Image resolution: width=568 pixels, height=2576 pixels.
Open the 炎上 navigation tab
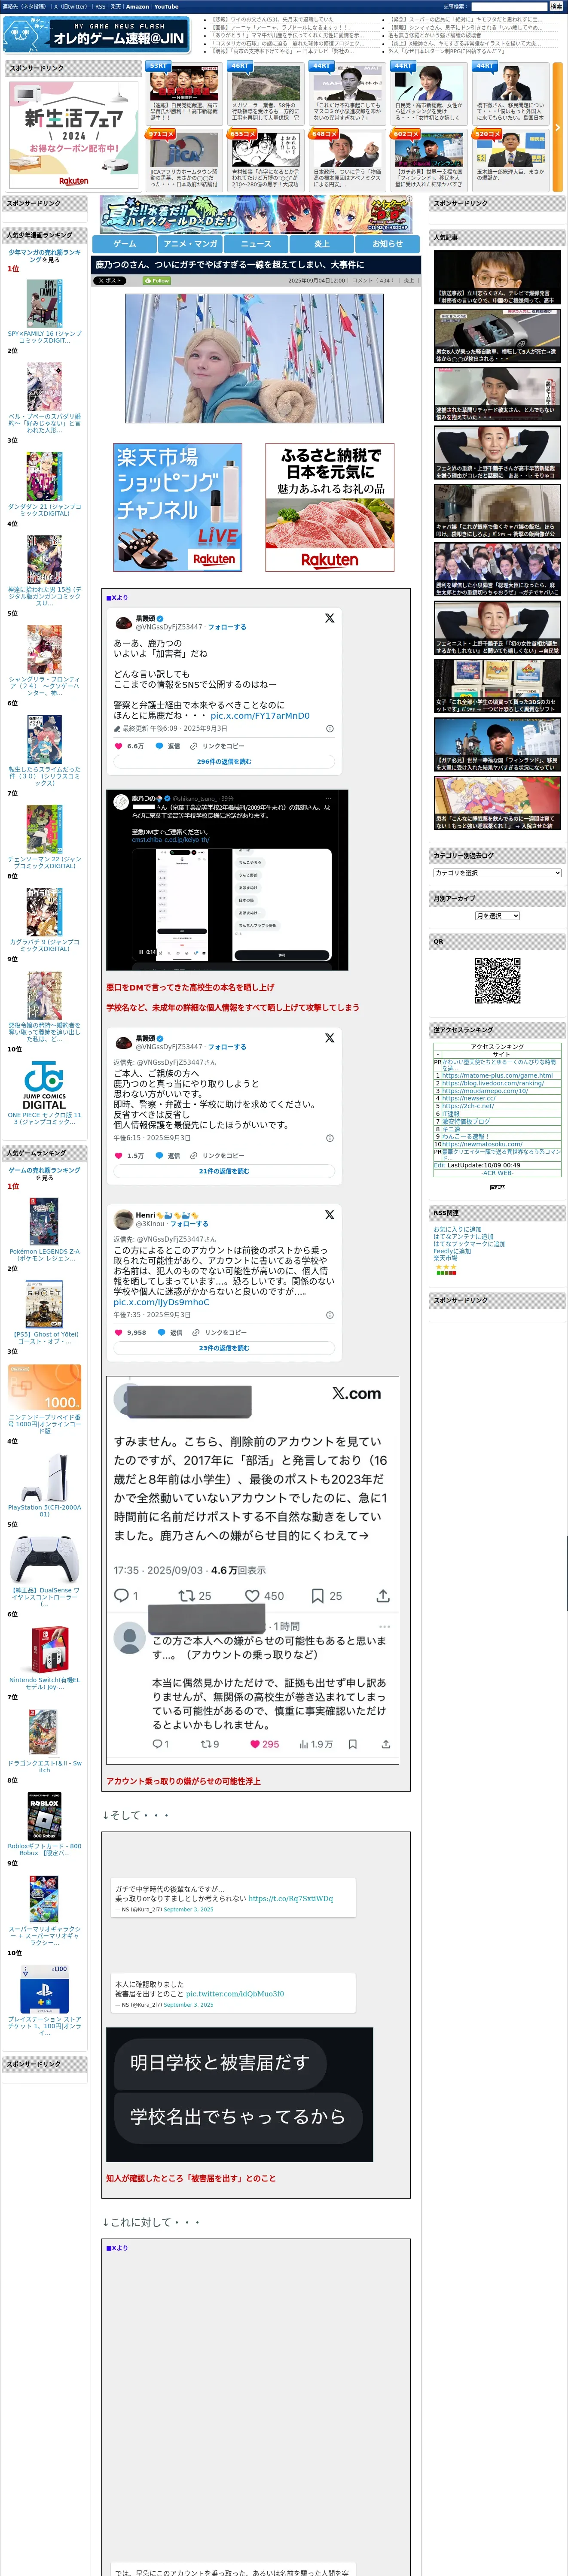(x=322, y=244)
